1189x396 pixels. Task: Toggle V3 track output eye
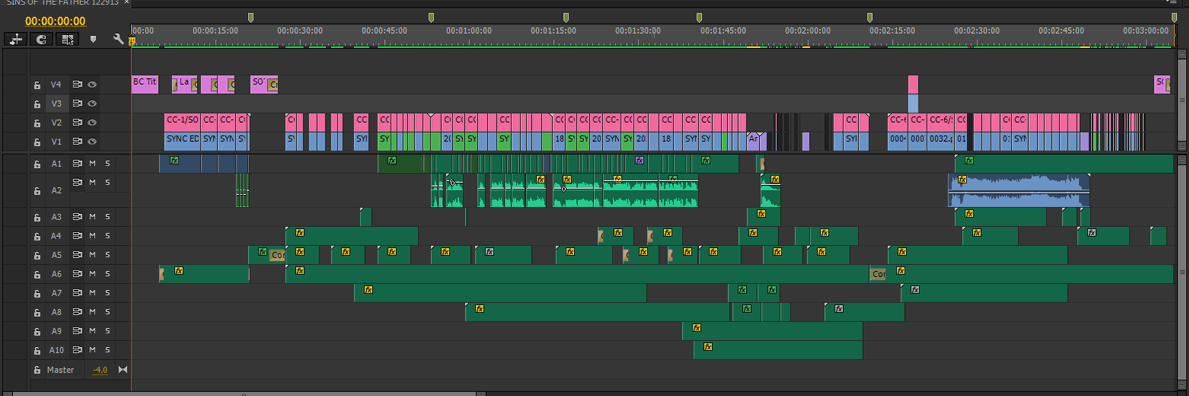[x=92, y=103]
